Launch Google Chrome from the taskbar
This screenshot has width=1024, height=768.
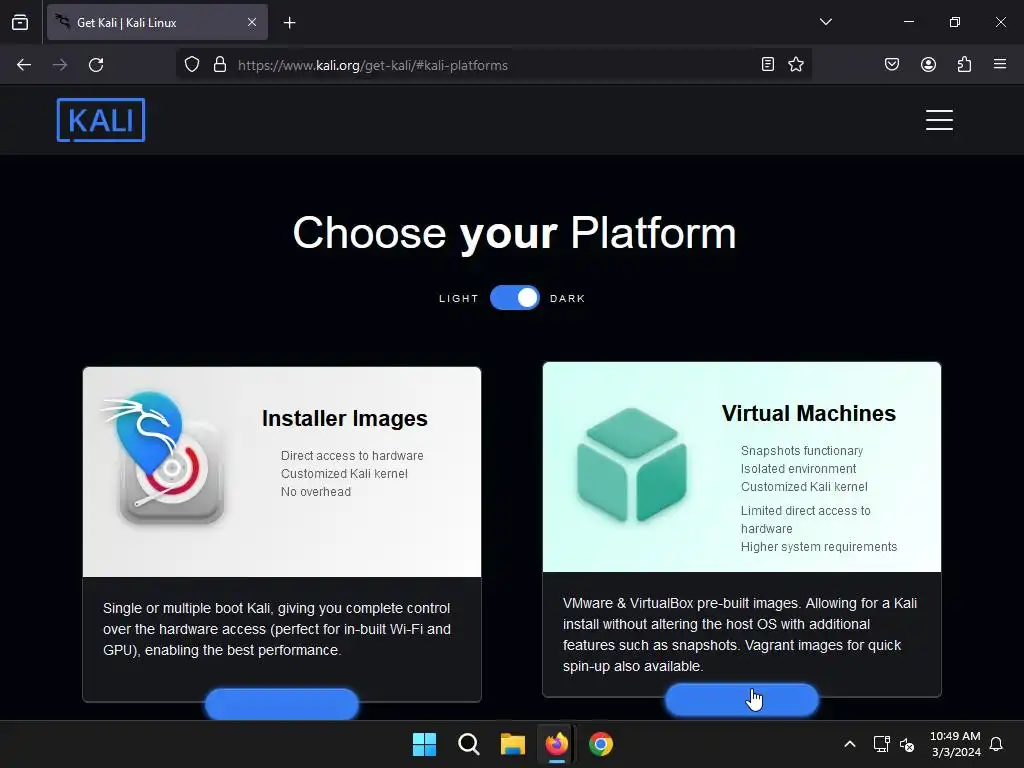click(x=601, y=744)
